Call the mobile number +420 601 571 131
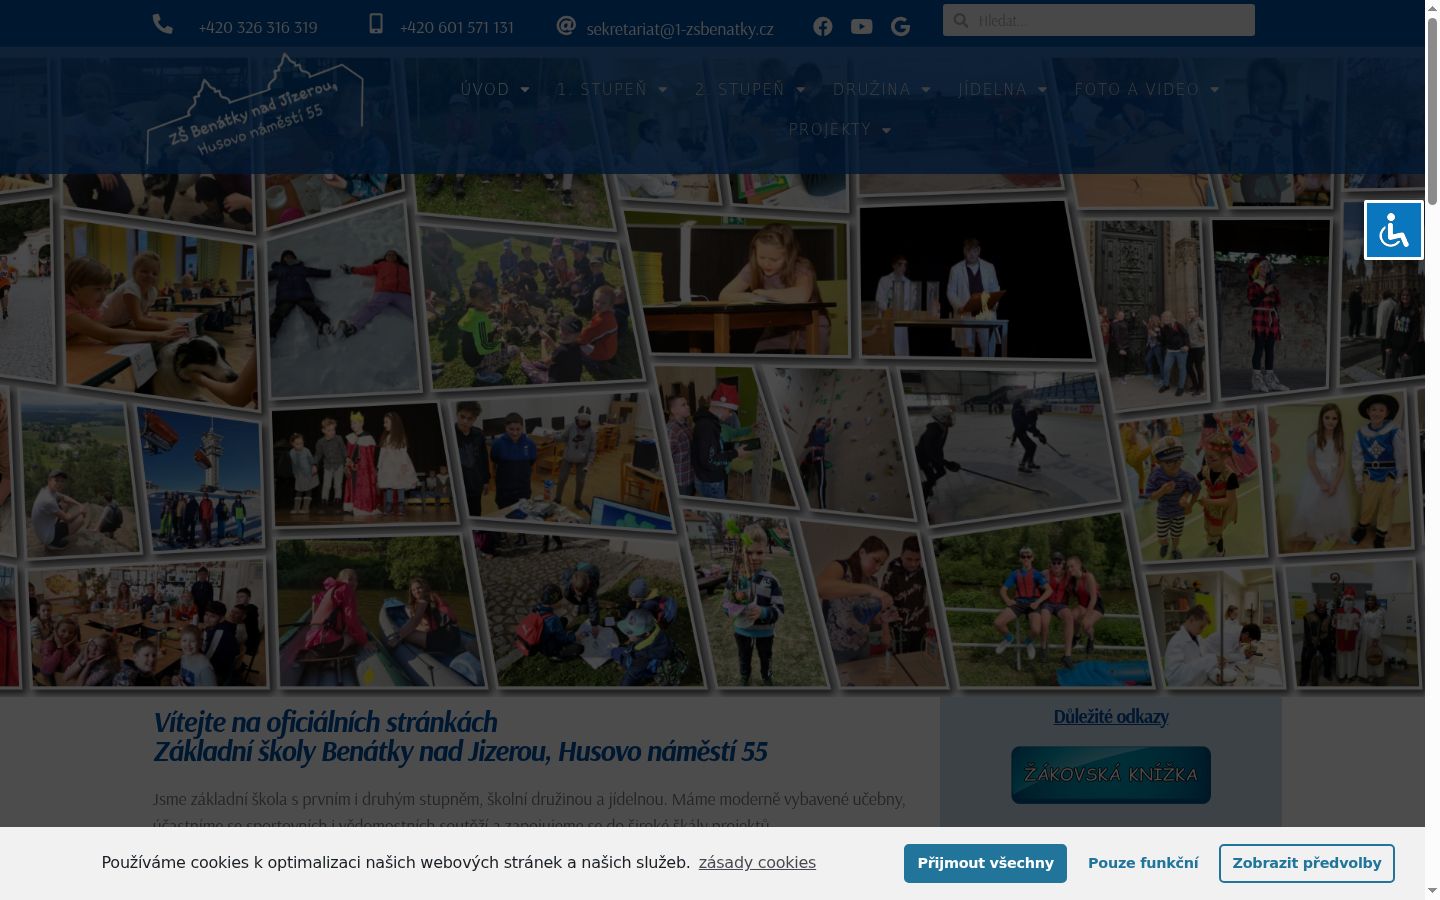 tap(457, 28)
